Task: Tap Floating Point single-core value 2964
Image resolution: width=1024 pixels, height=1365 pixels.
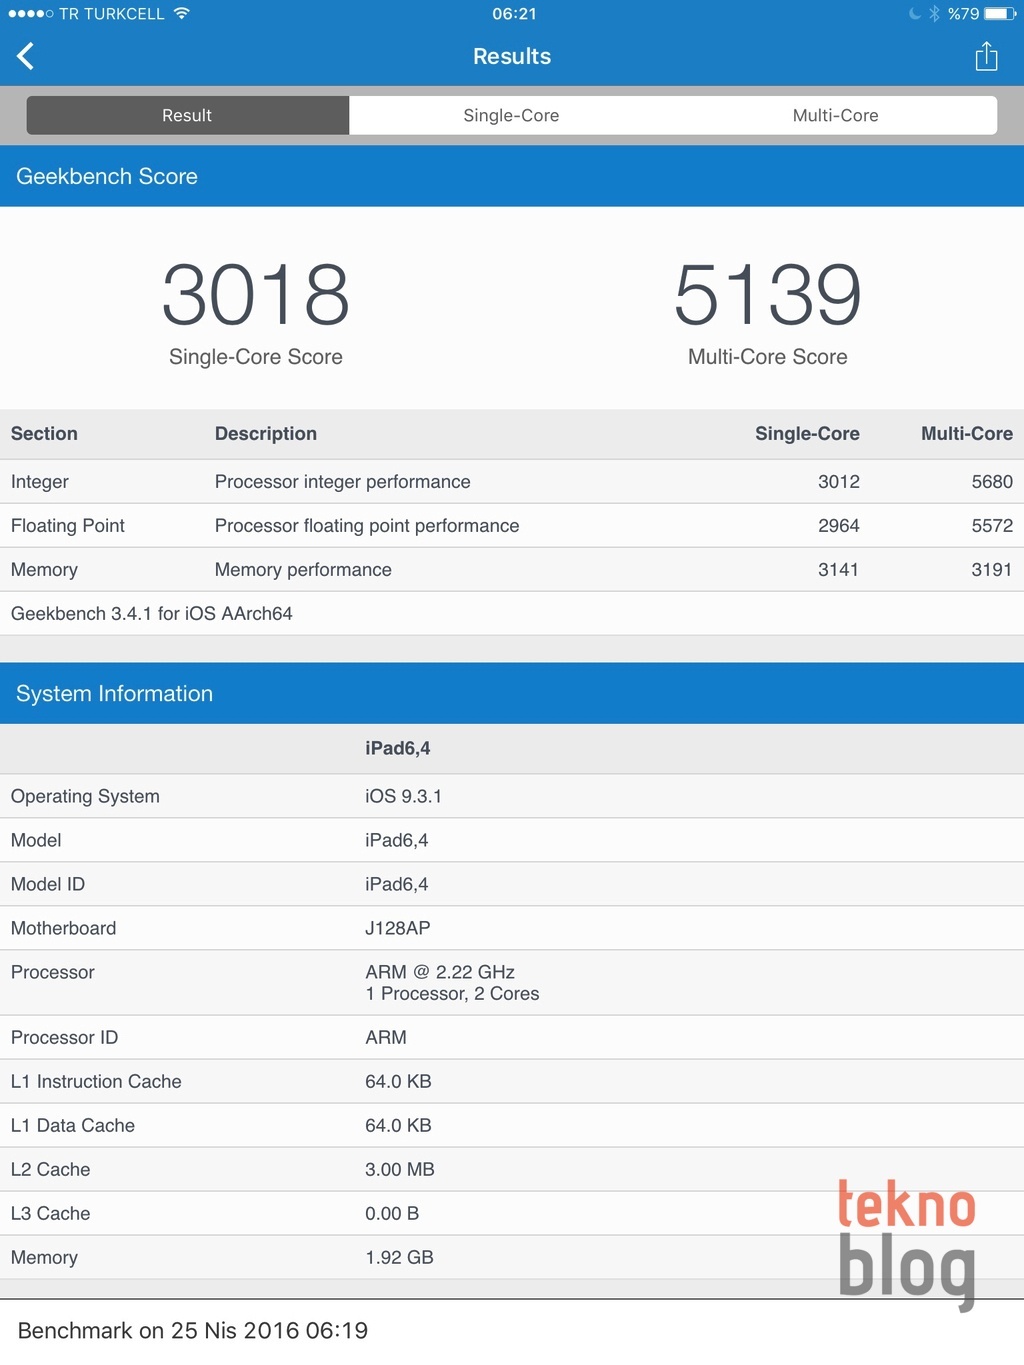Action: point(839,526)
